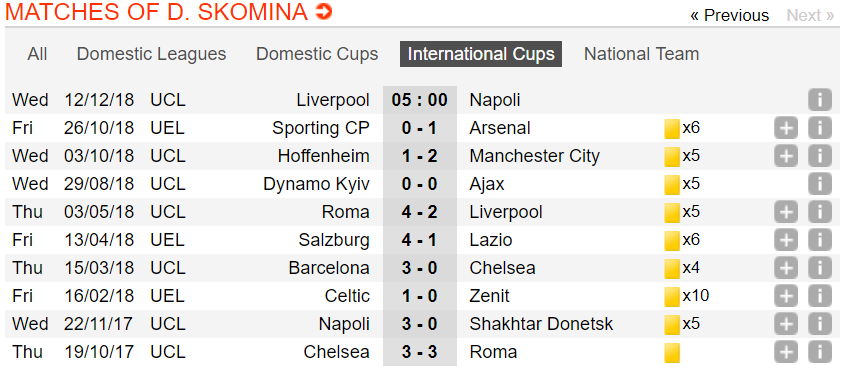Open info icon for Chelsea vs Roma
Image resolution: width=847 pixels, height=370 pixels.
pyautogui.click(x=819, y=352)
